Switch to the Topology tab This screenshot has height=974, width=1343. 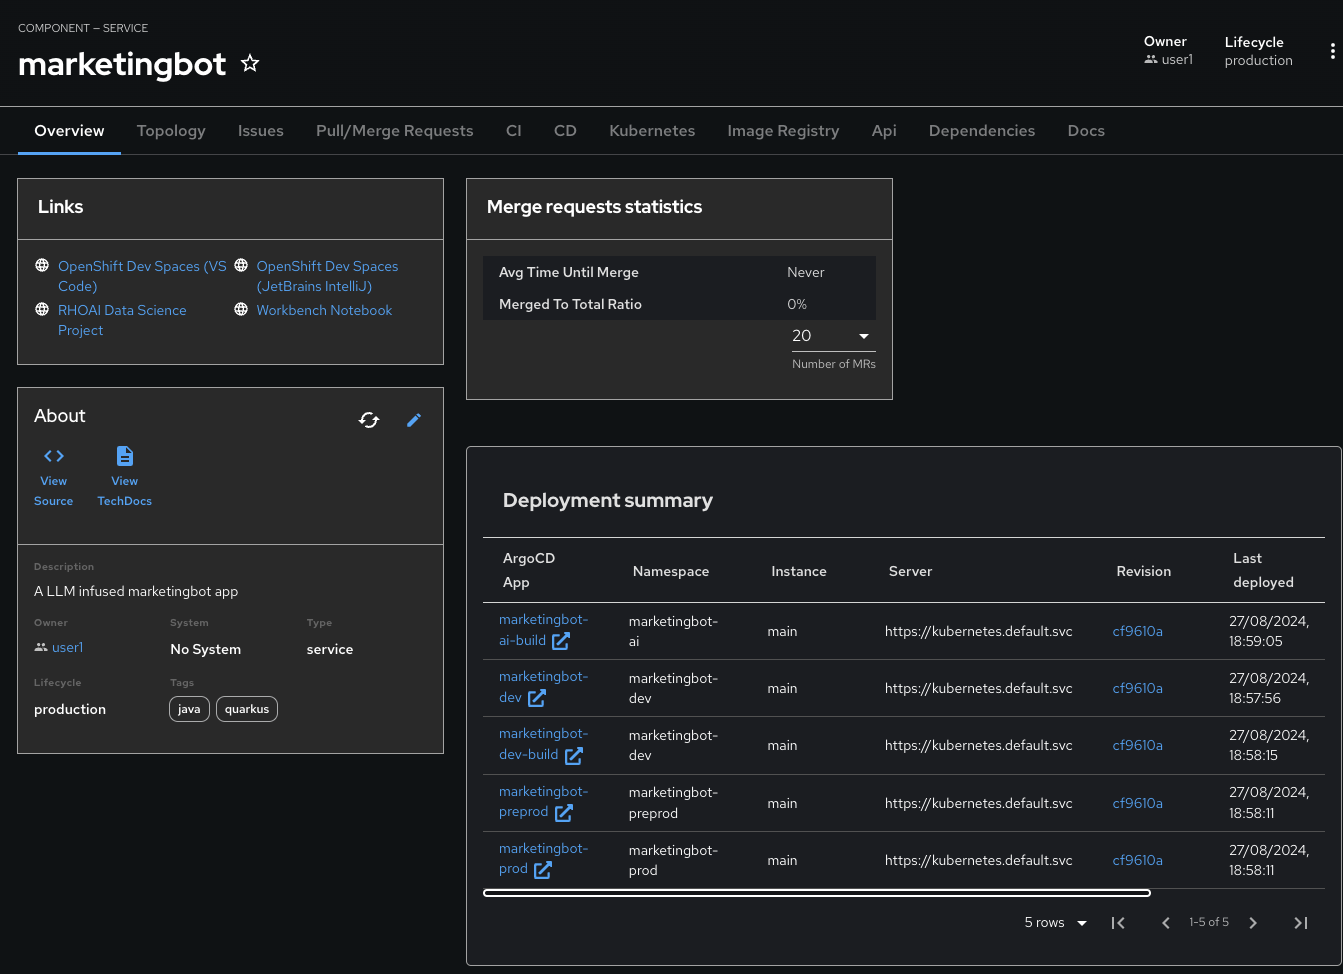(x=171, y=131)
